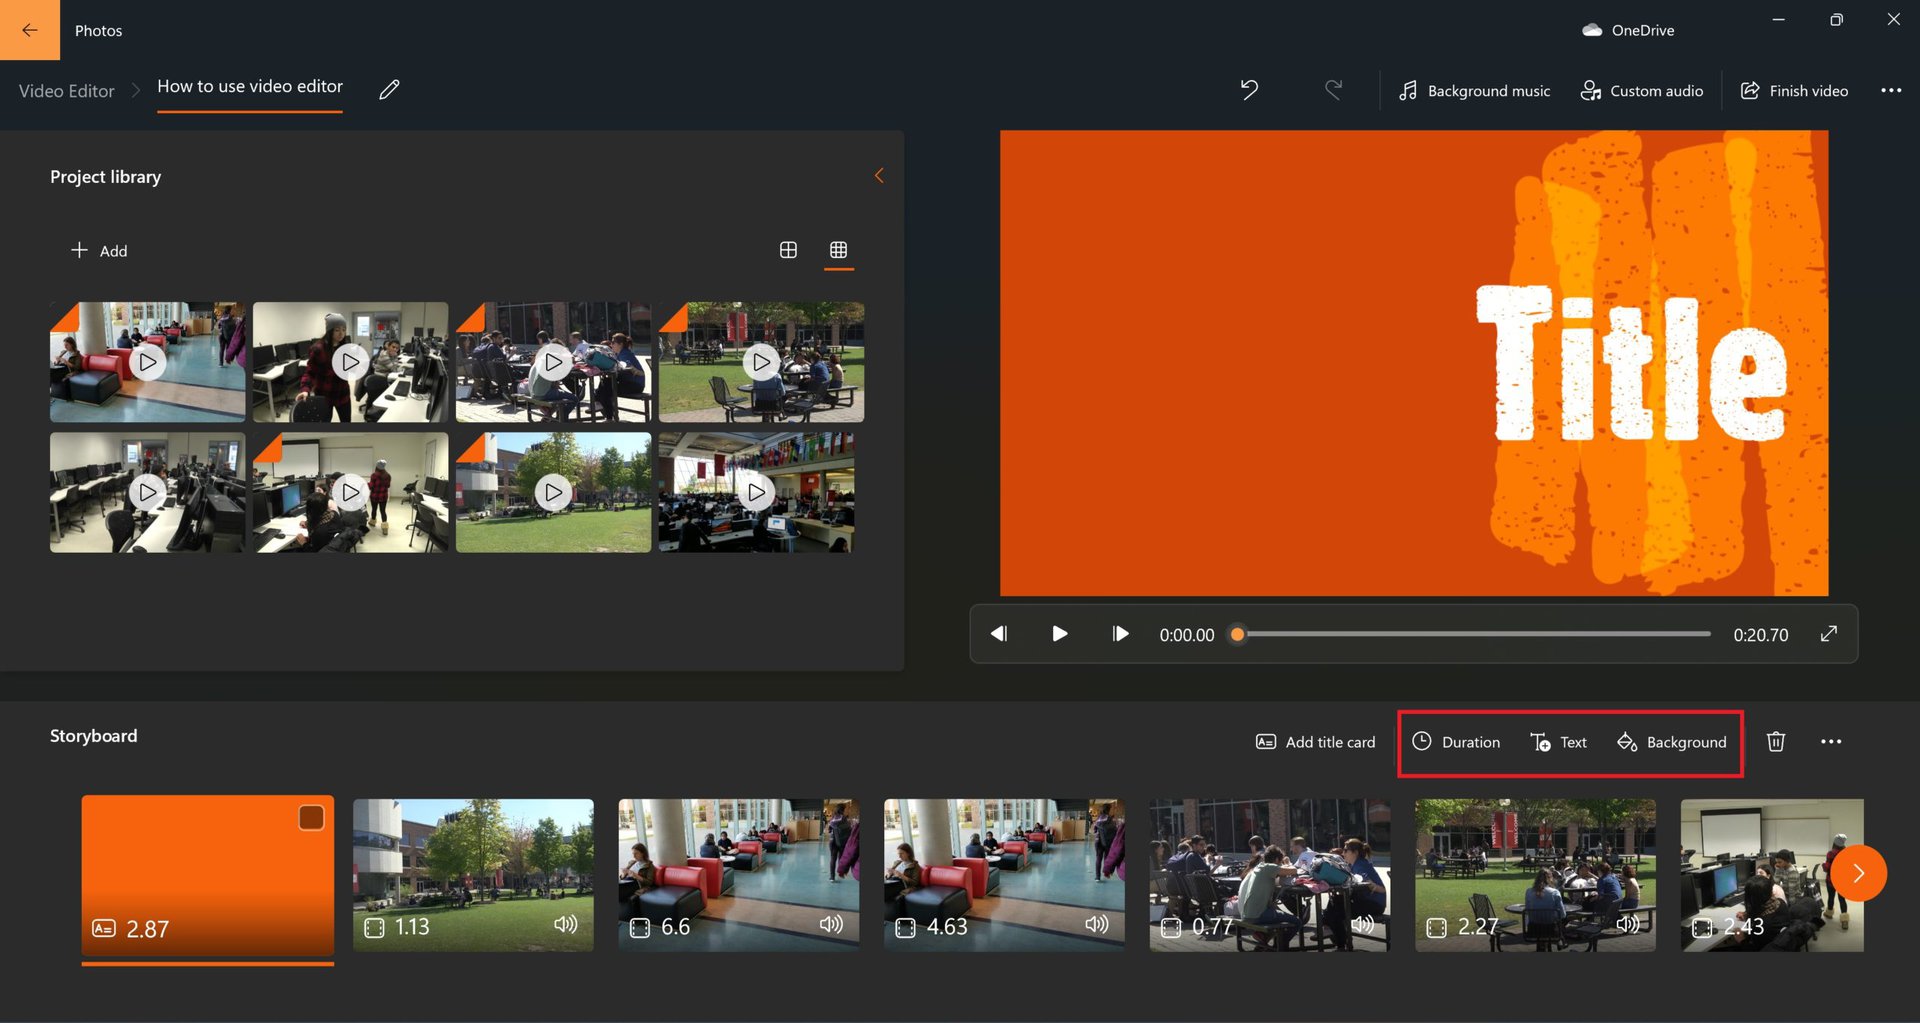Select library clip of lawn picnic tables

[761, 362]
